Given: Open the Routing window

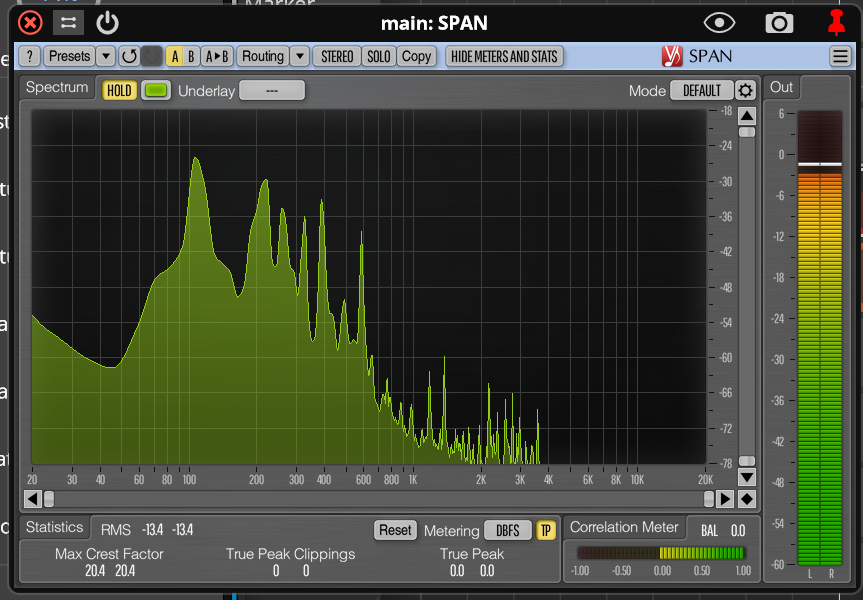Looking at the screenshot, I should 263,56.
